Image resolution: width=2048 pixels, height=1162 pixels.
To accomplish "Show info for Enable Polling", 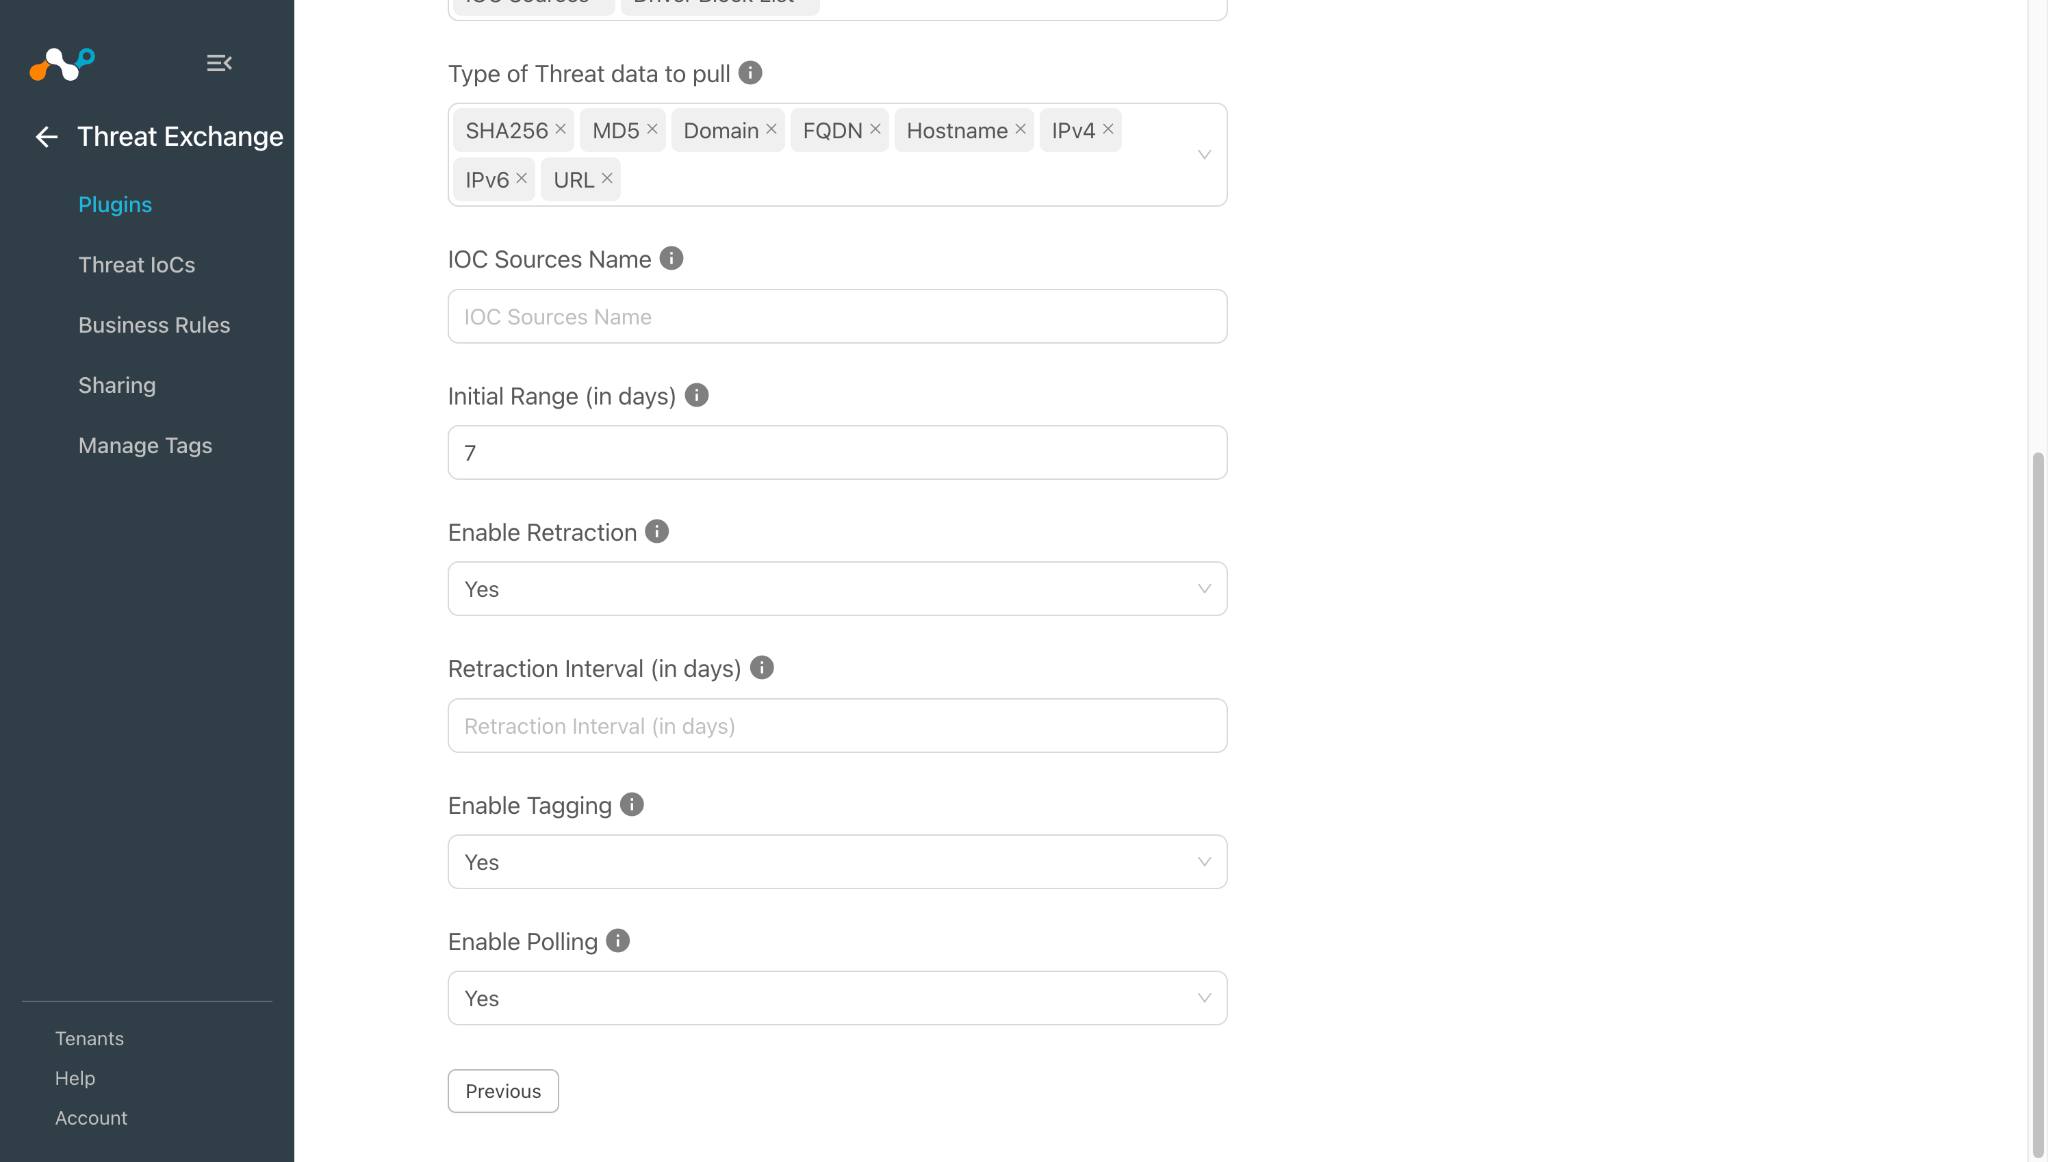I will coord(618,941).
